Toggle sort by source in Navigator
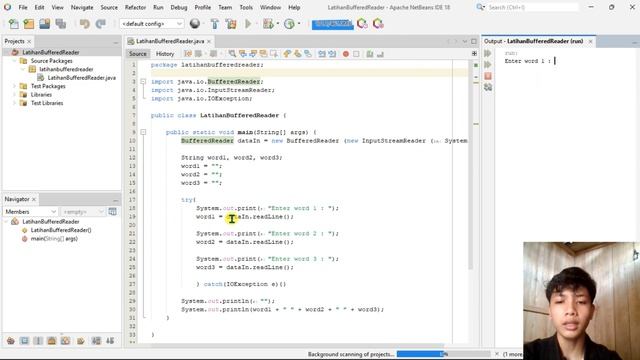640x360 pixels. [x=110, y=341]
